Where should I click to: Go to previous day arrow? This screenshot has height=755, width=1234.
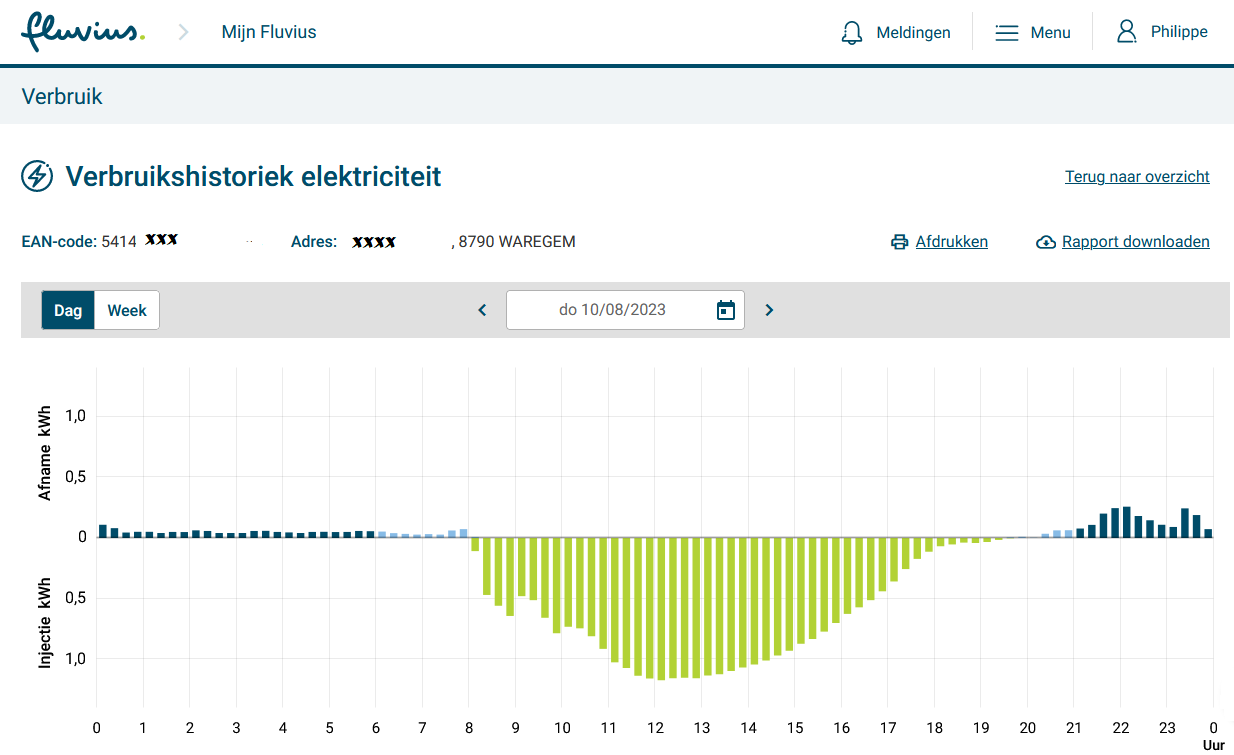pyautogui.click(x=482, y=310)
